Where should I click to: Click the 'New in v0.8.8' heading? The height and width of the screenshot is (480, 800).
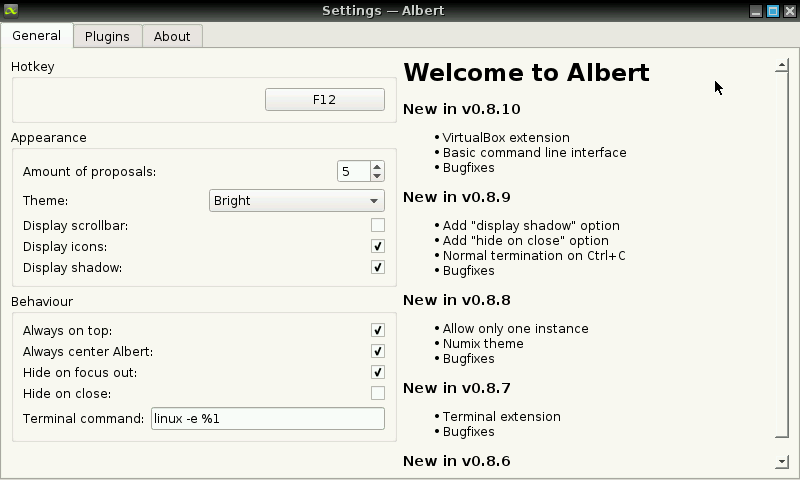[x=457, y=300]
